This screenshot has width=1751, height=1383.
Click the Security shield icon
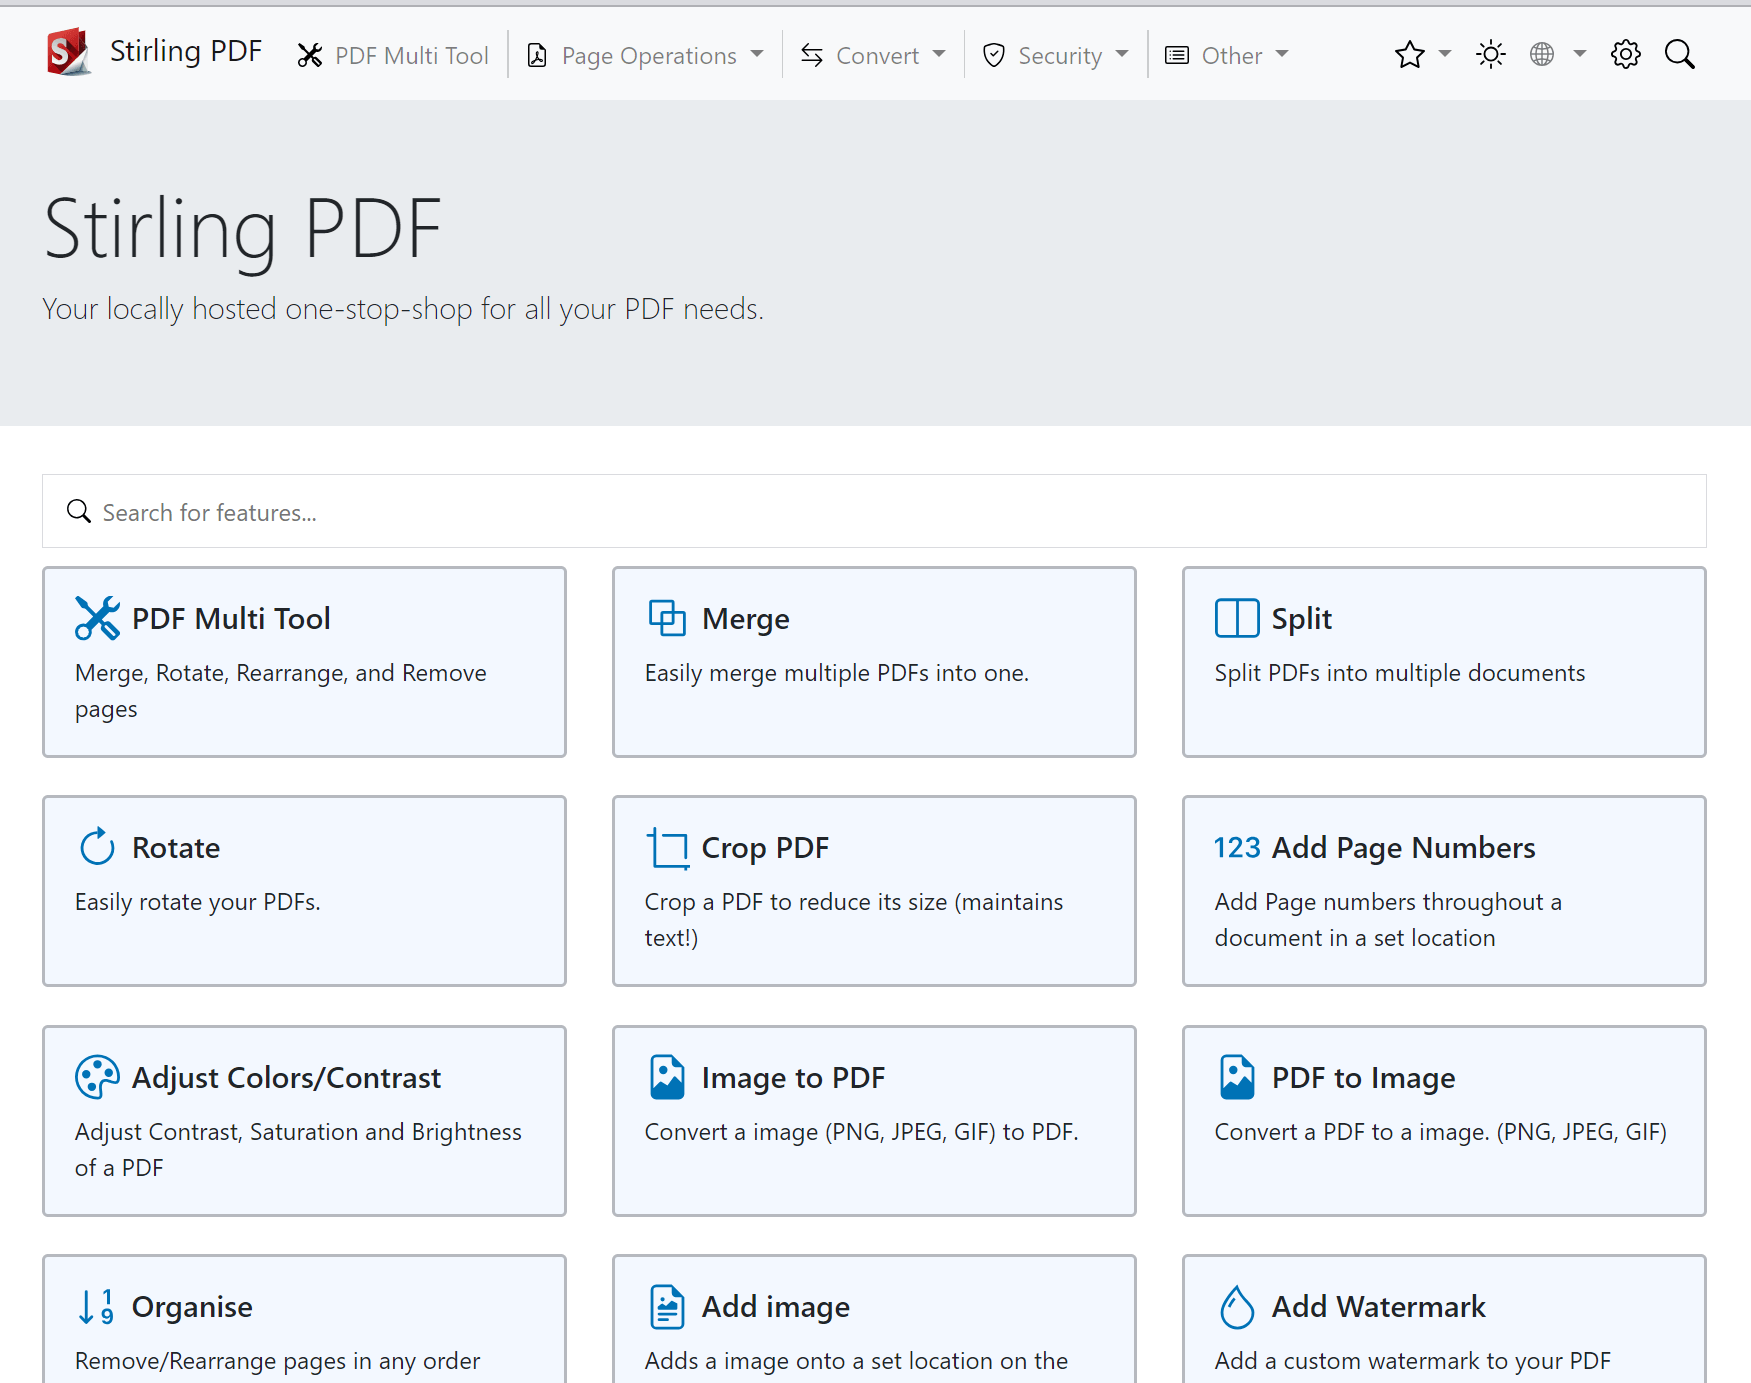point(994,56)
